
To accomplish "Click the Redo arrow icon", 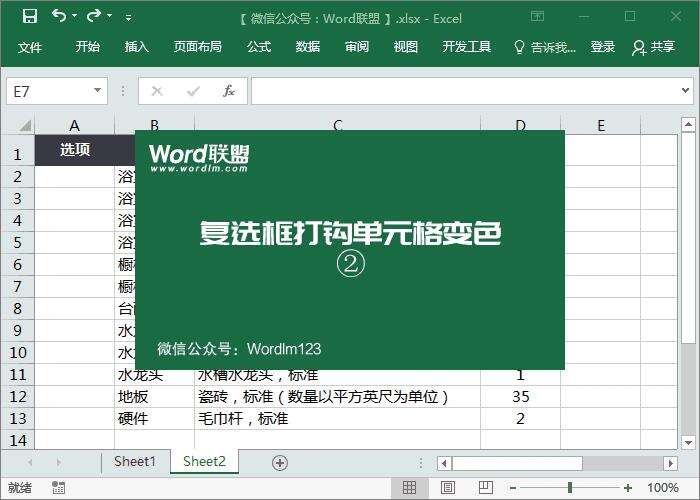I will [94, 17].
